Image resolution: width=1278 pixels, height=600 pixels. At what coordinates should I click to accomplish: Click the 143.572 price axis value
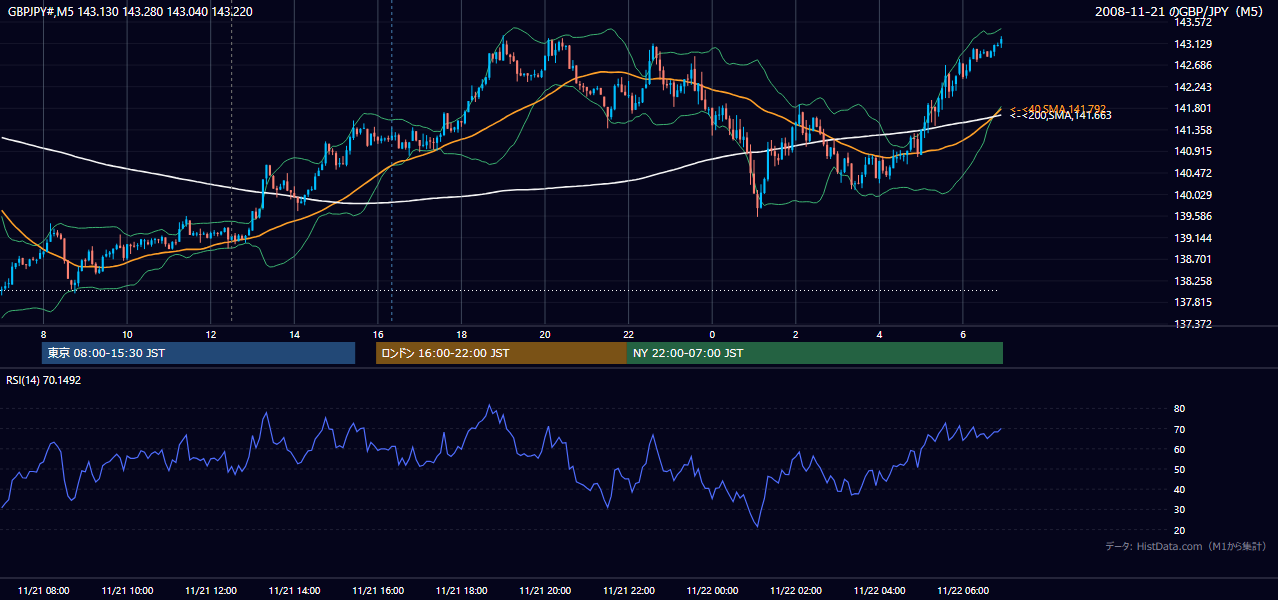coord(1193,22)
